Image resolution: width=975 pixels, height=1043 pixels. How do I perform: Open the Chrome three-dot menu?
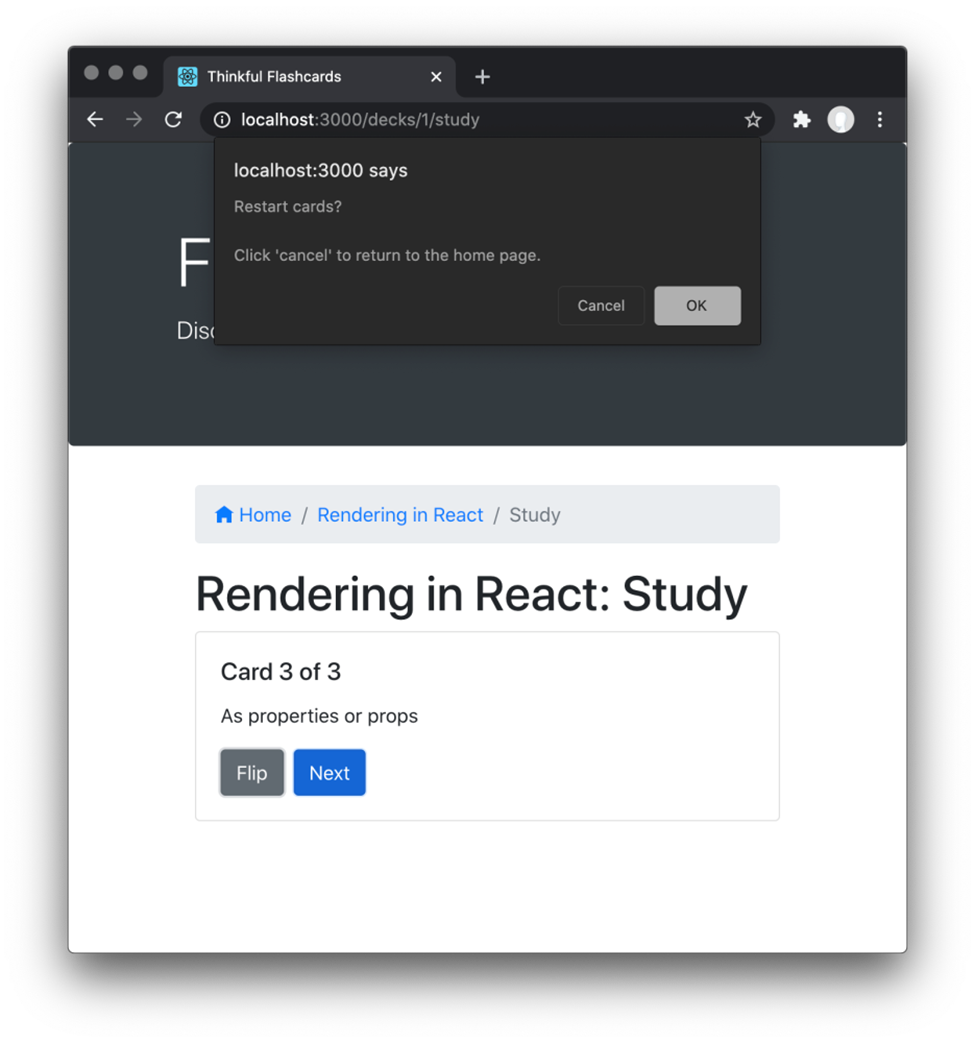(x=880, y=119)
